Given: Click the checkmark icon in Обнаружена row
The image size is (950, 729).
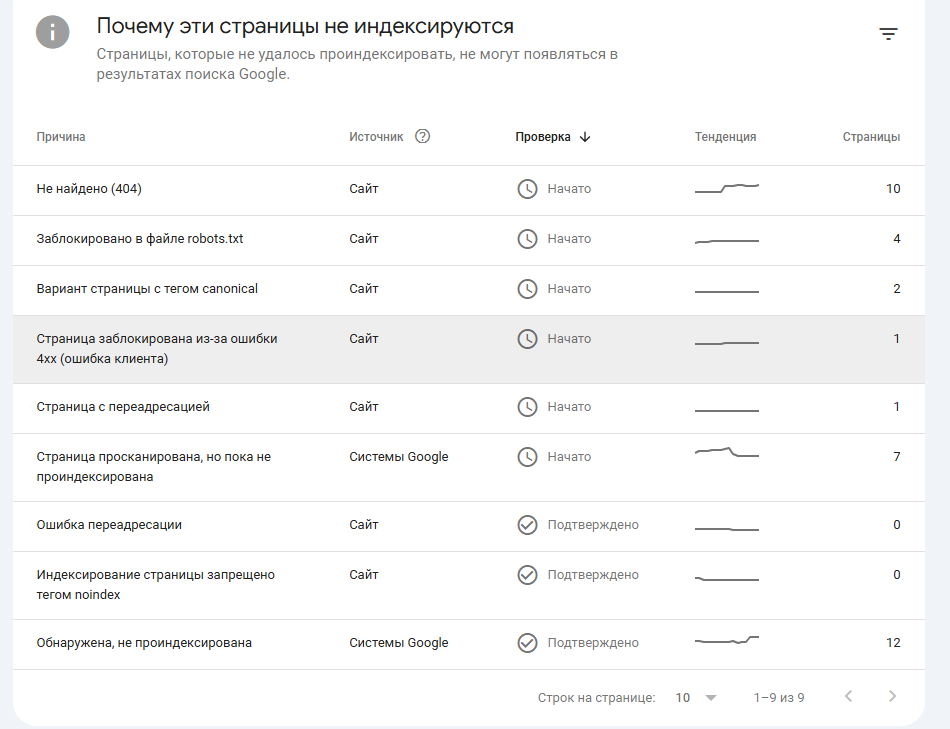Looking at the screenshot, I should 527,643.
